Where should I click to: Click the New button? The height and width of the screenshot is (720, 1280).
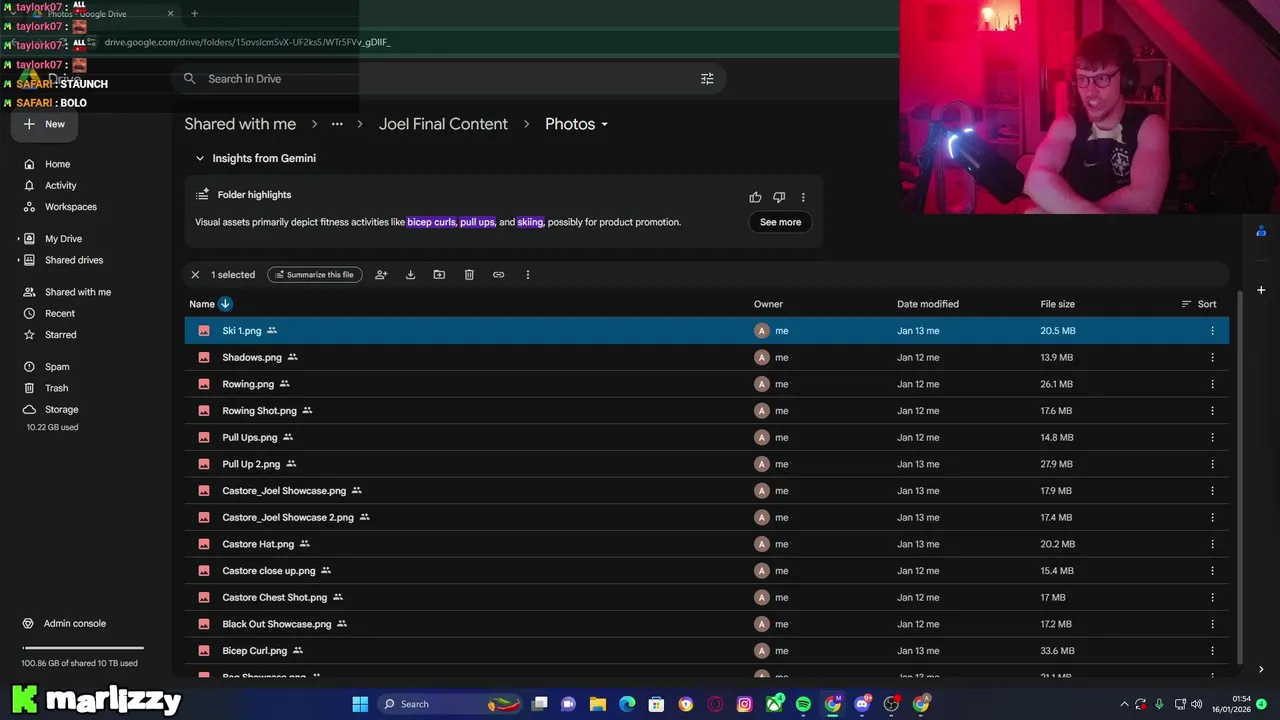(45, 124)
